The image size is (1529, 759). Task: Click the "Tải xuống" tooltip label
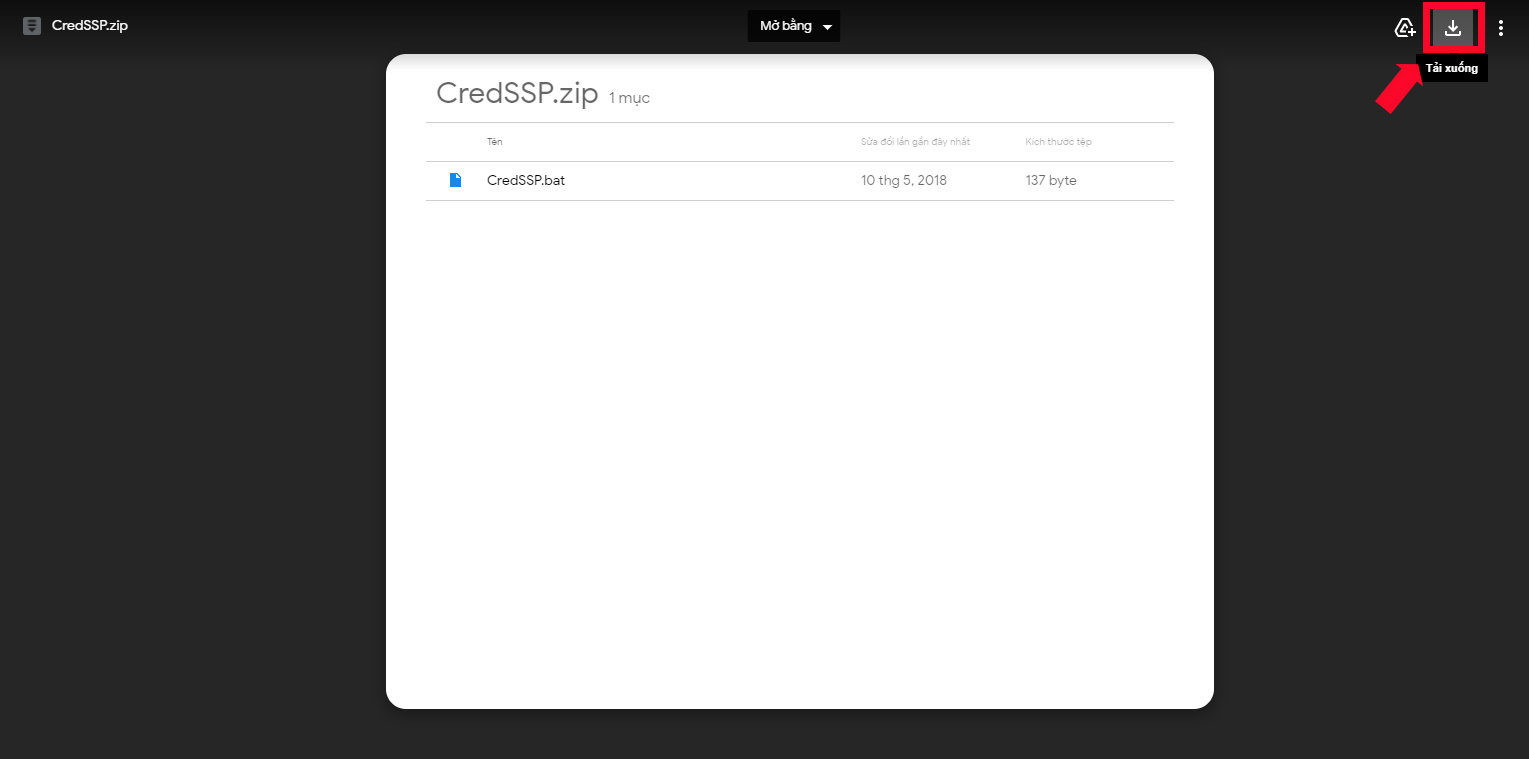pyautogui.click(x=1451, y=68)
